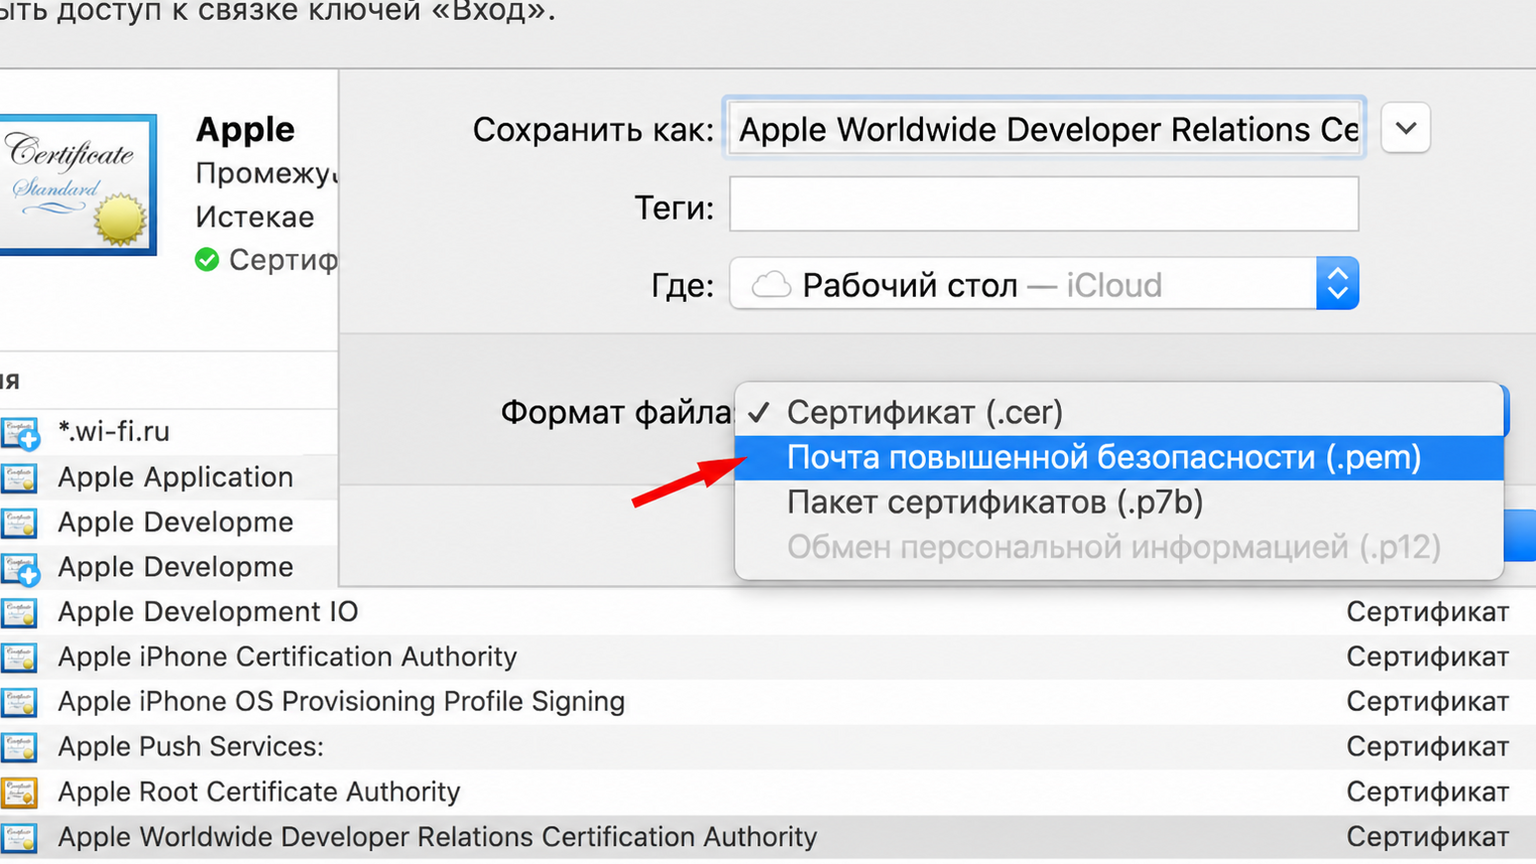1536x864 pixels.
Task: Click the icon for Apple Worldwide Developer Relations Certification Authority
Action: click(19, 837)
